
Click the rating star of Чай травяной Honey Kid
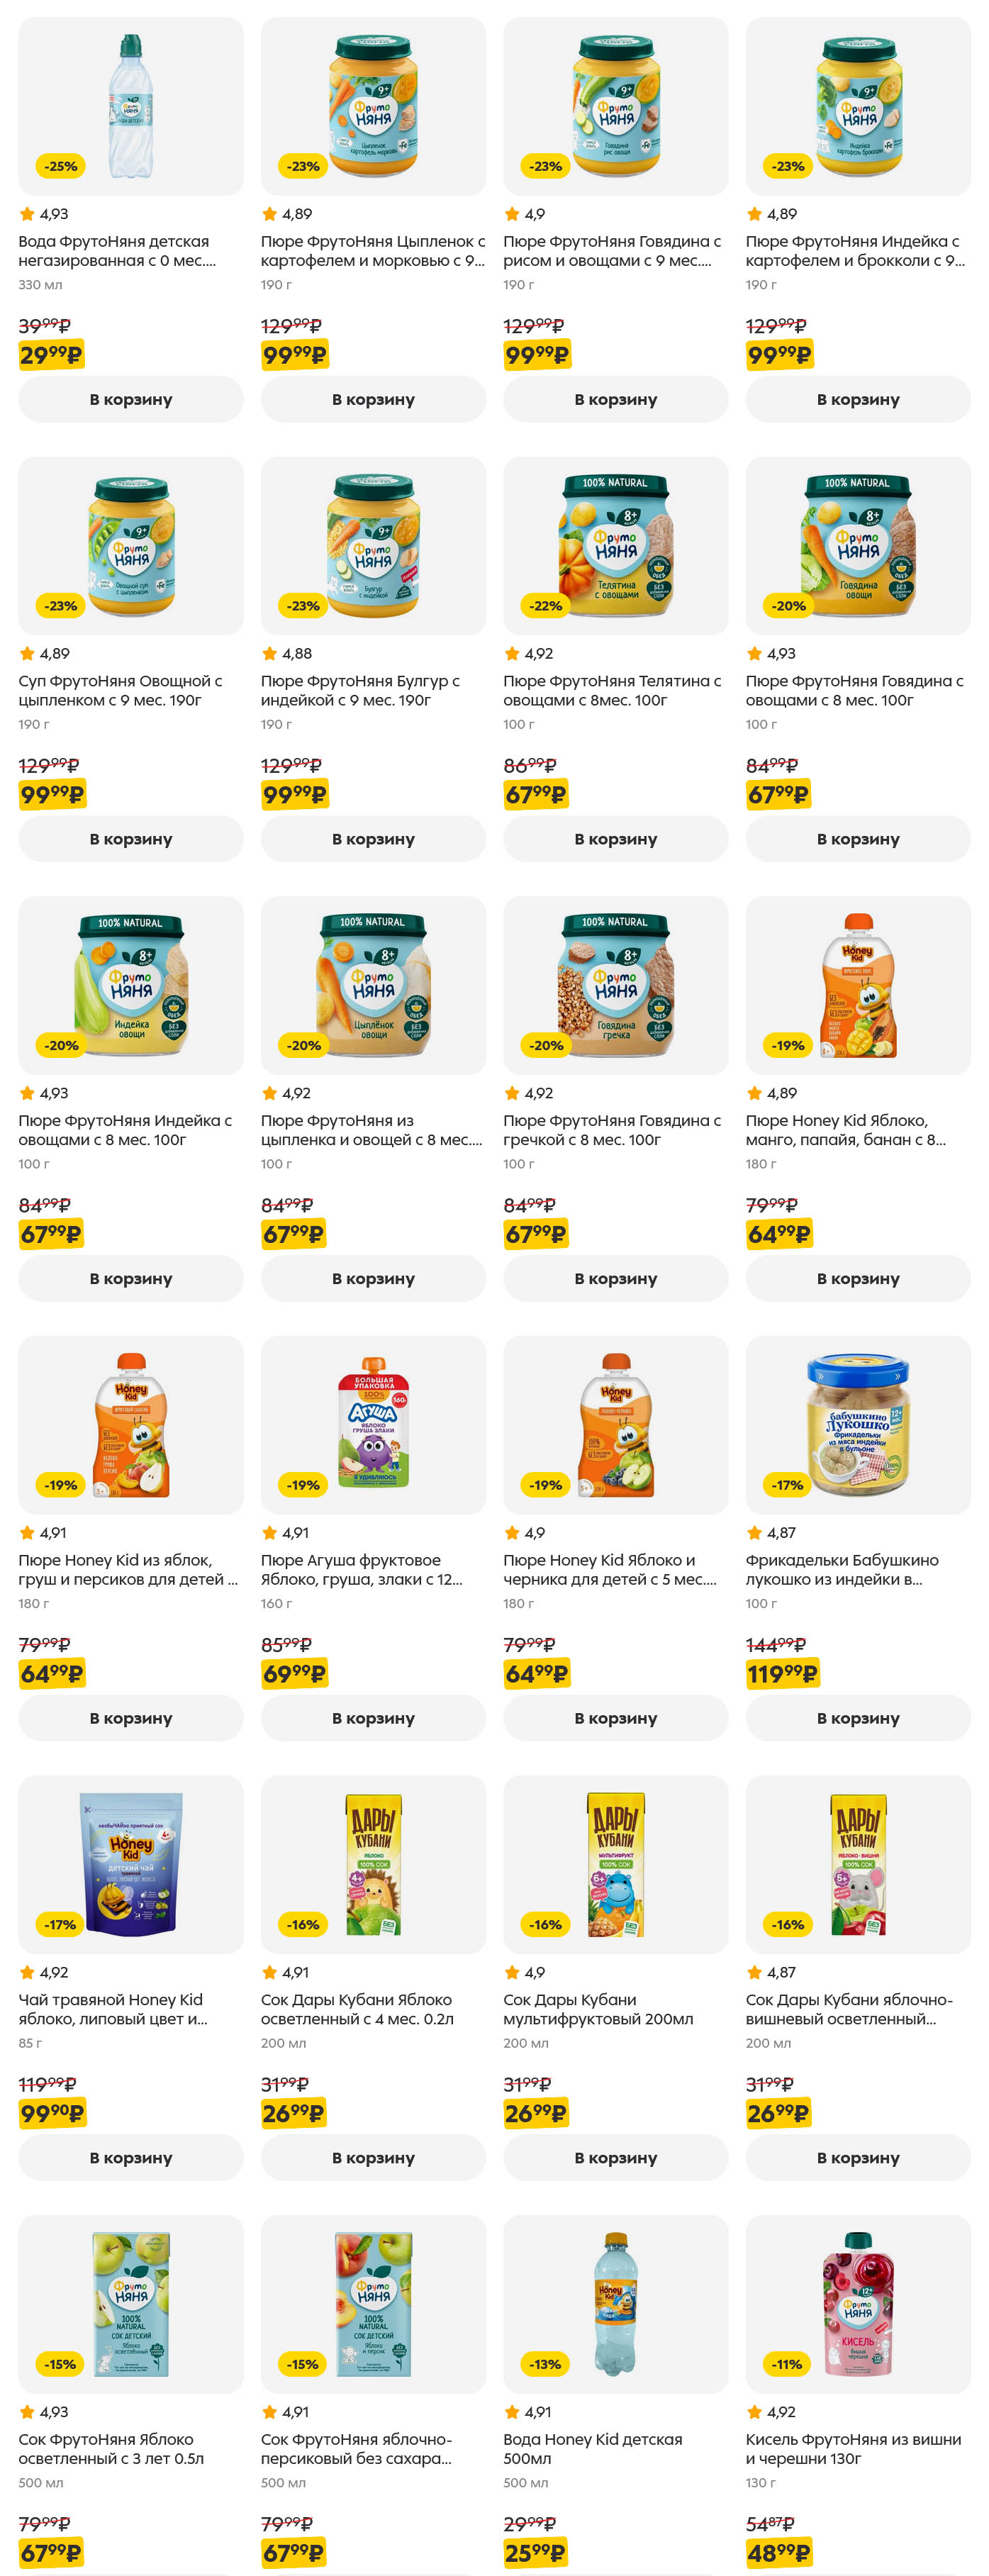click(27, 1972)
